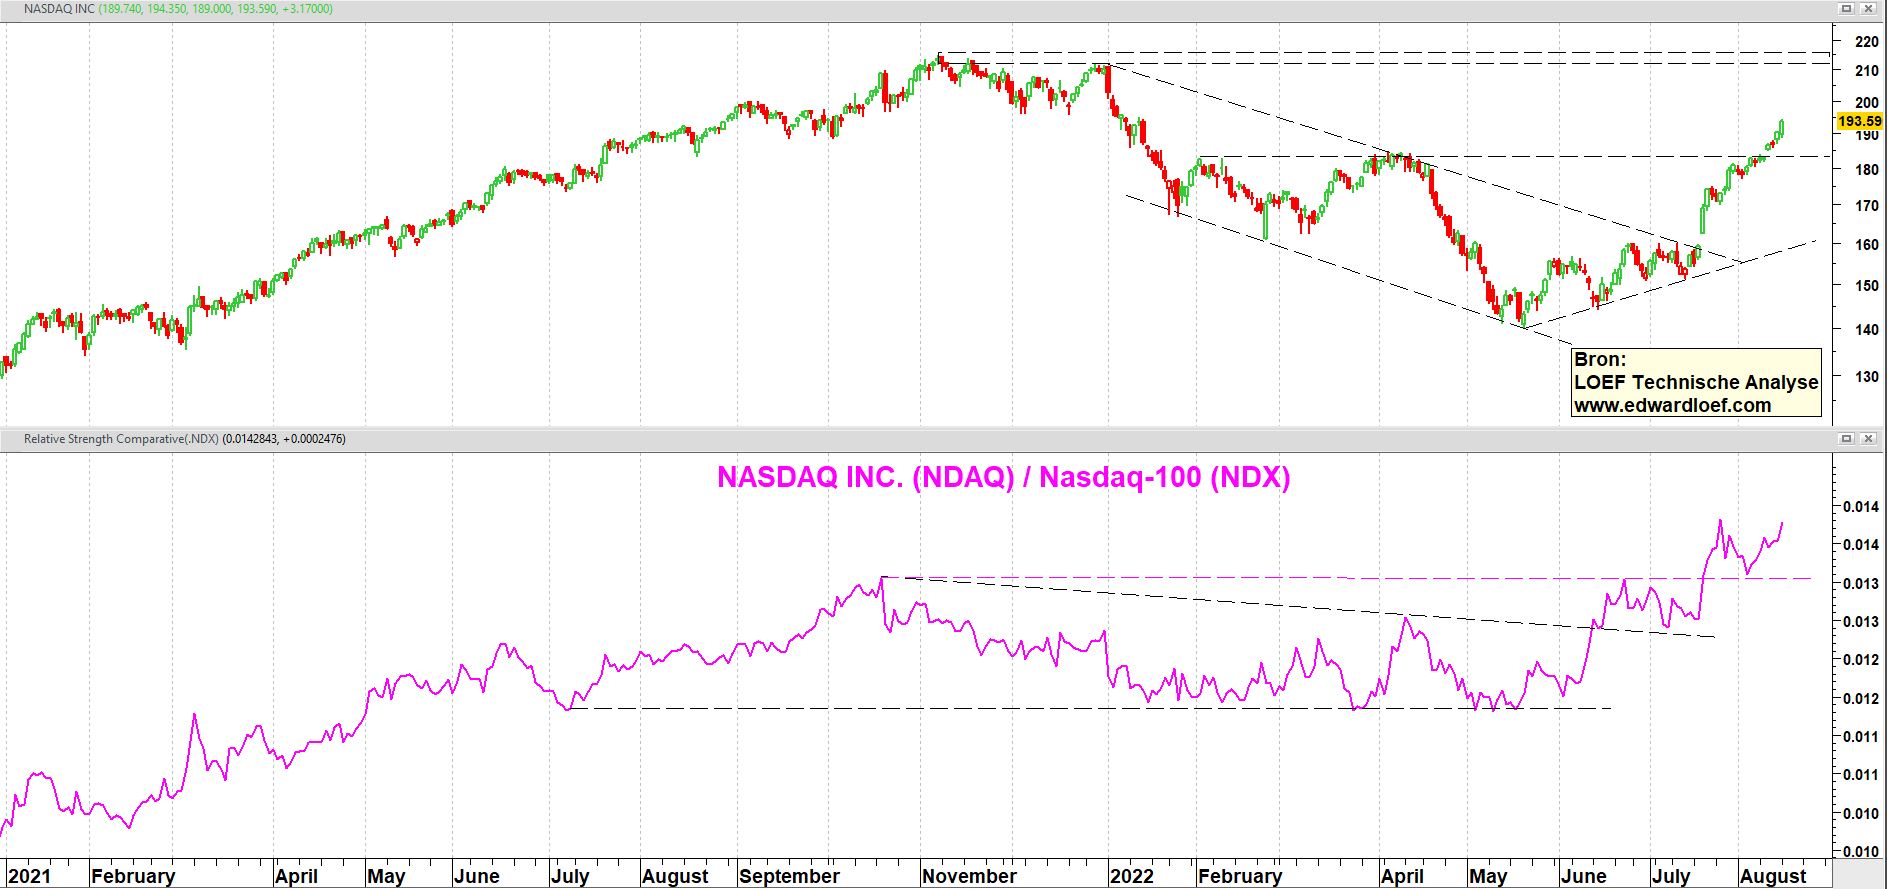
Task: Click the magenta NDAQ / Nasdaq-100 title
Action: click(1003, 477)
